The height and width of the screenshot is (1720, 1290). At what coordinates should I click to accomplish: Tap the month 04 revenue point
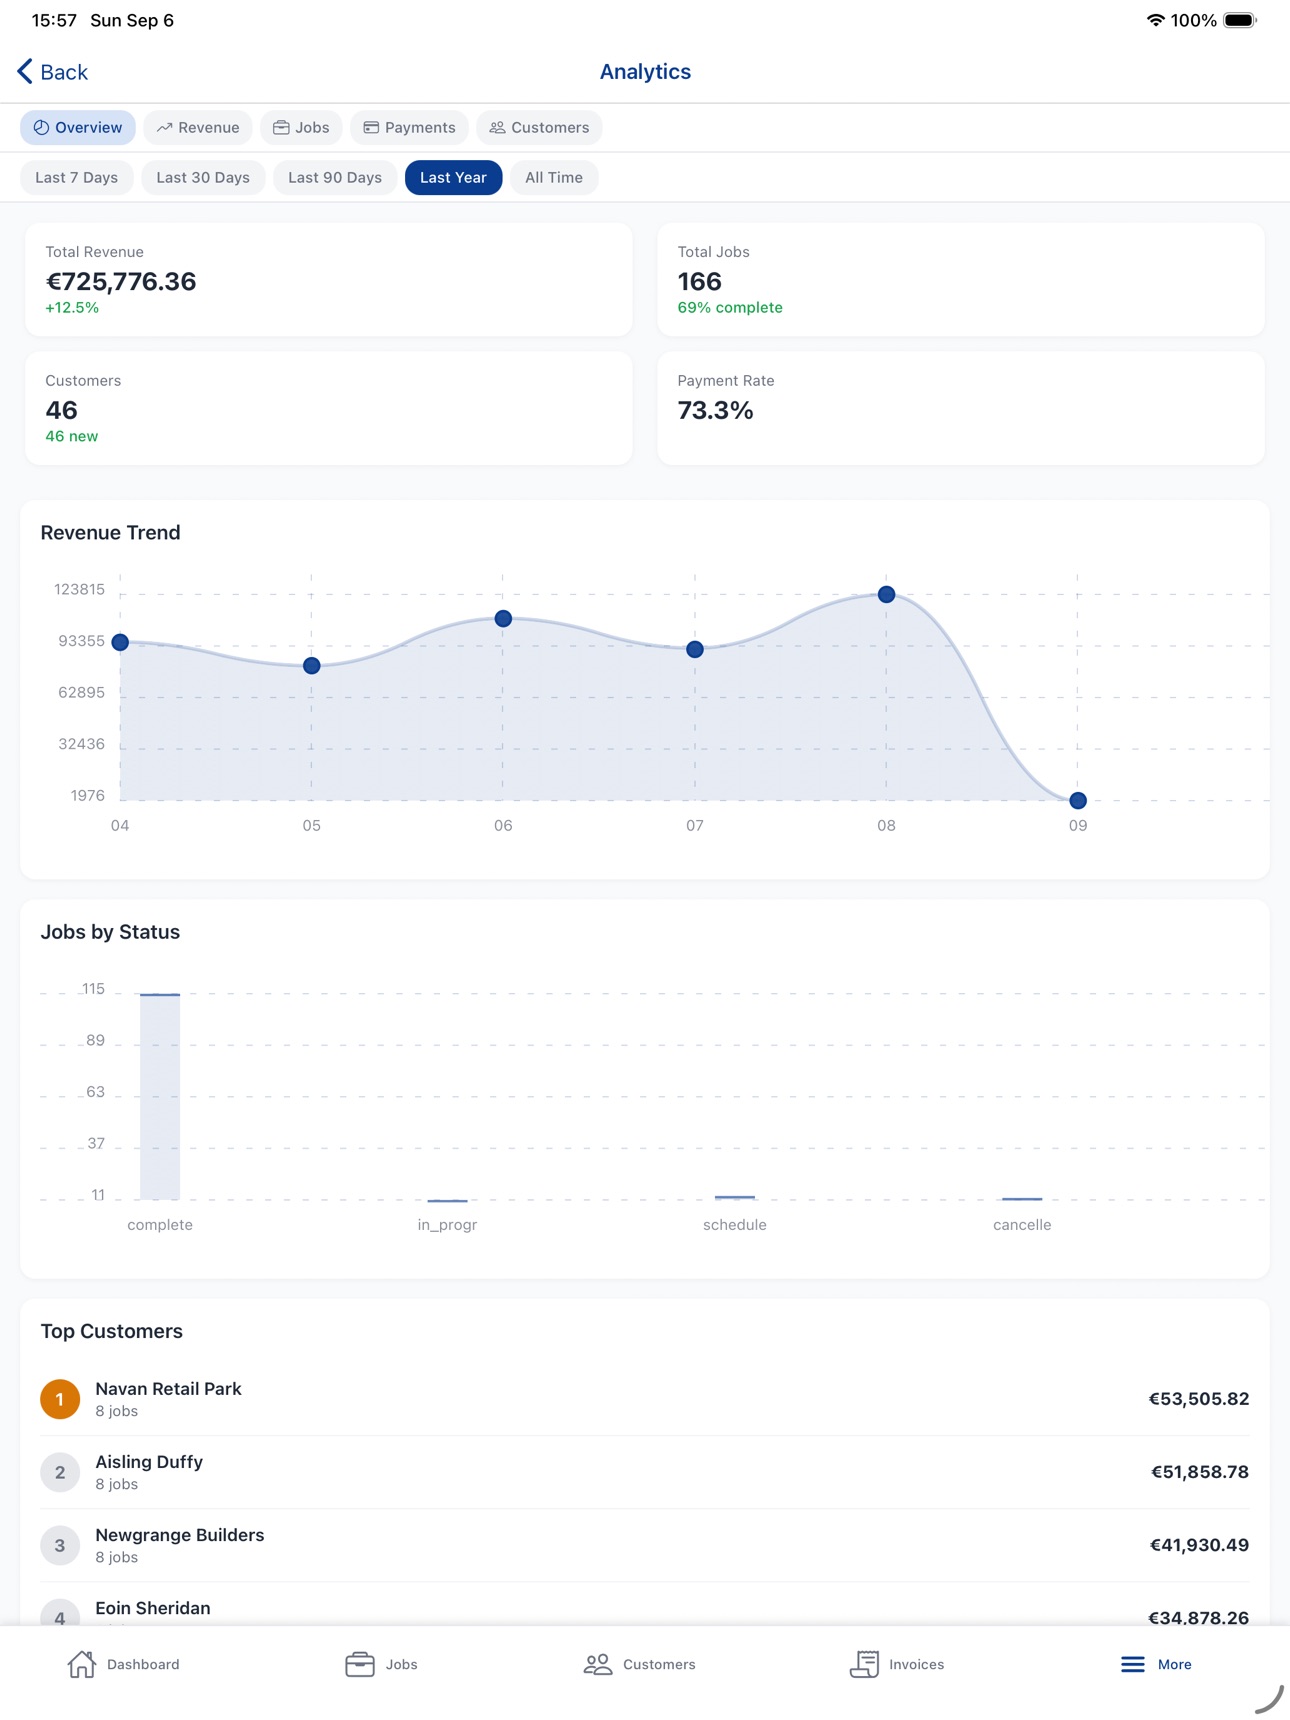pyautogui.click(x=120, y=642)
